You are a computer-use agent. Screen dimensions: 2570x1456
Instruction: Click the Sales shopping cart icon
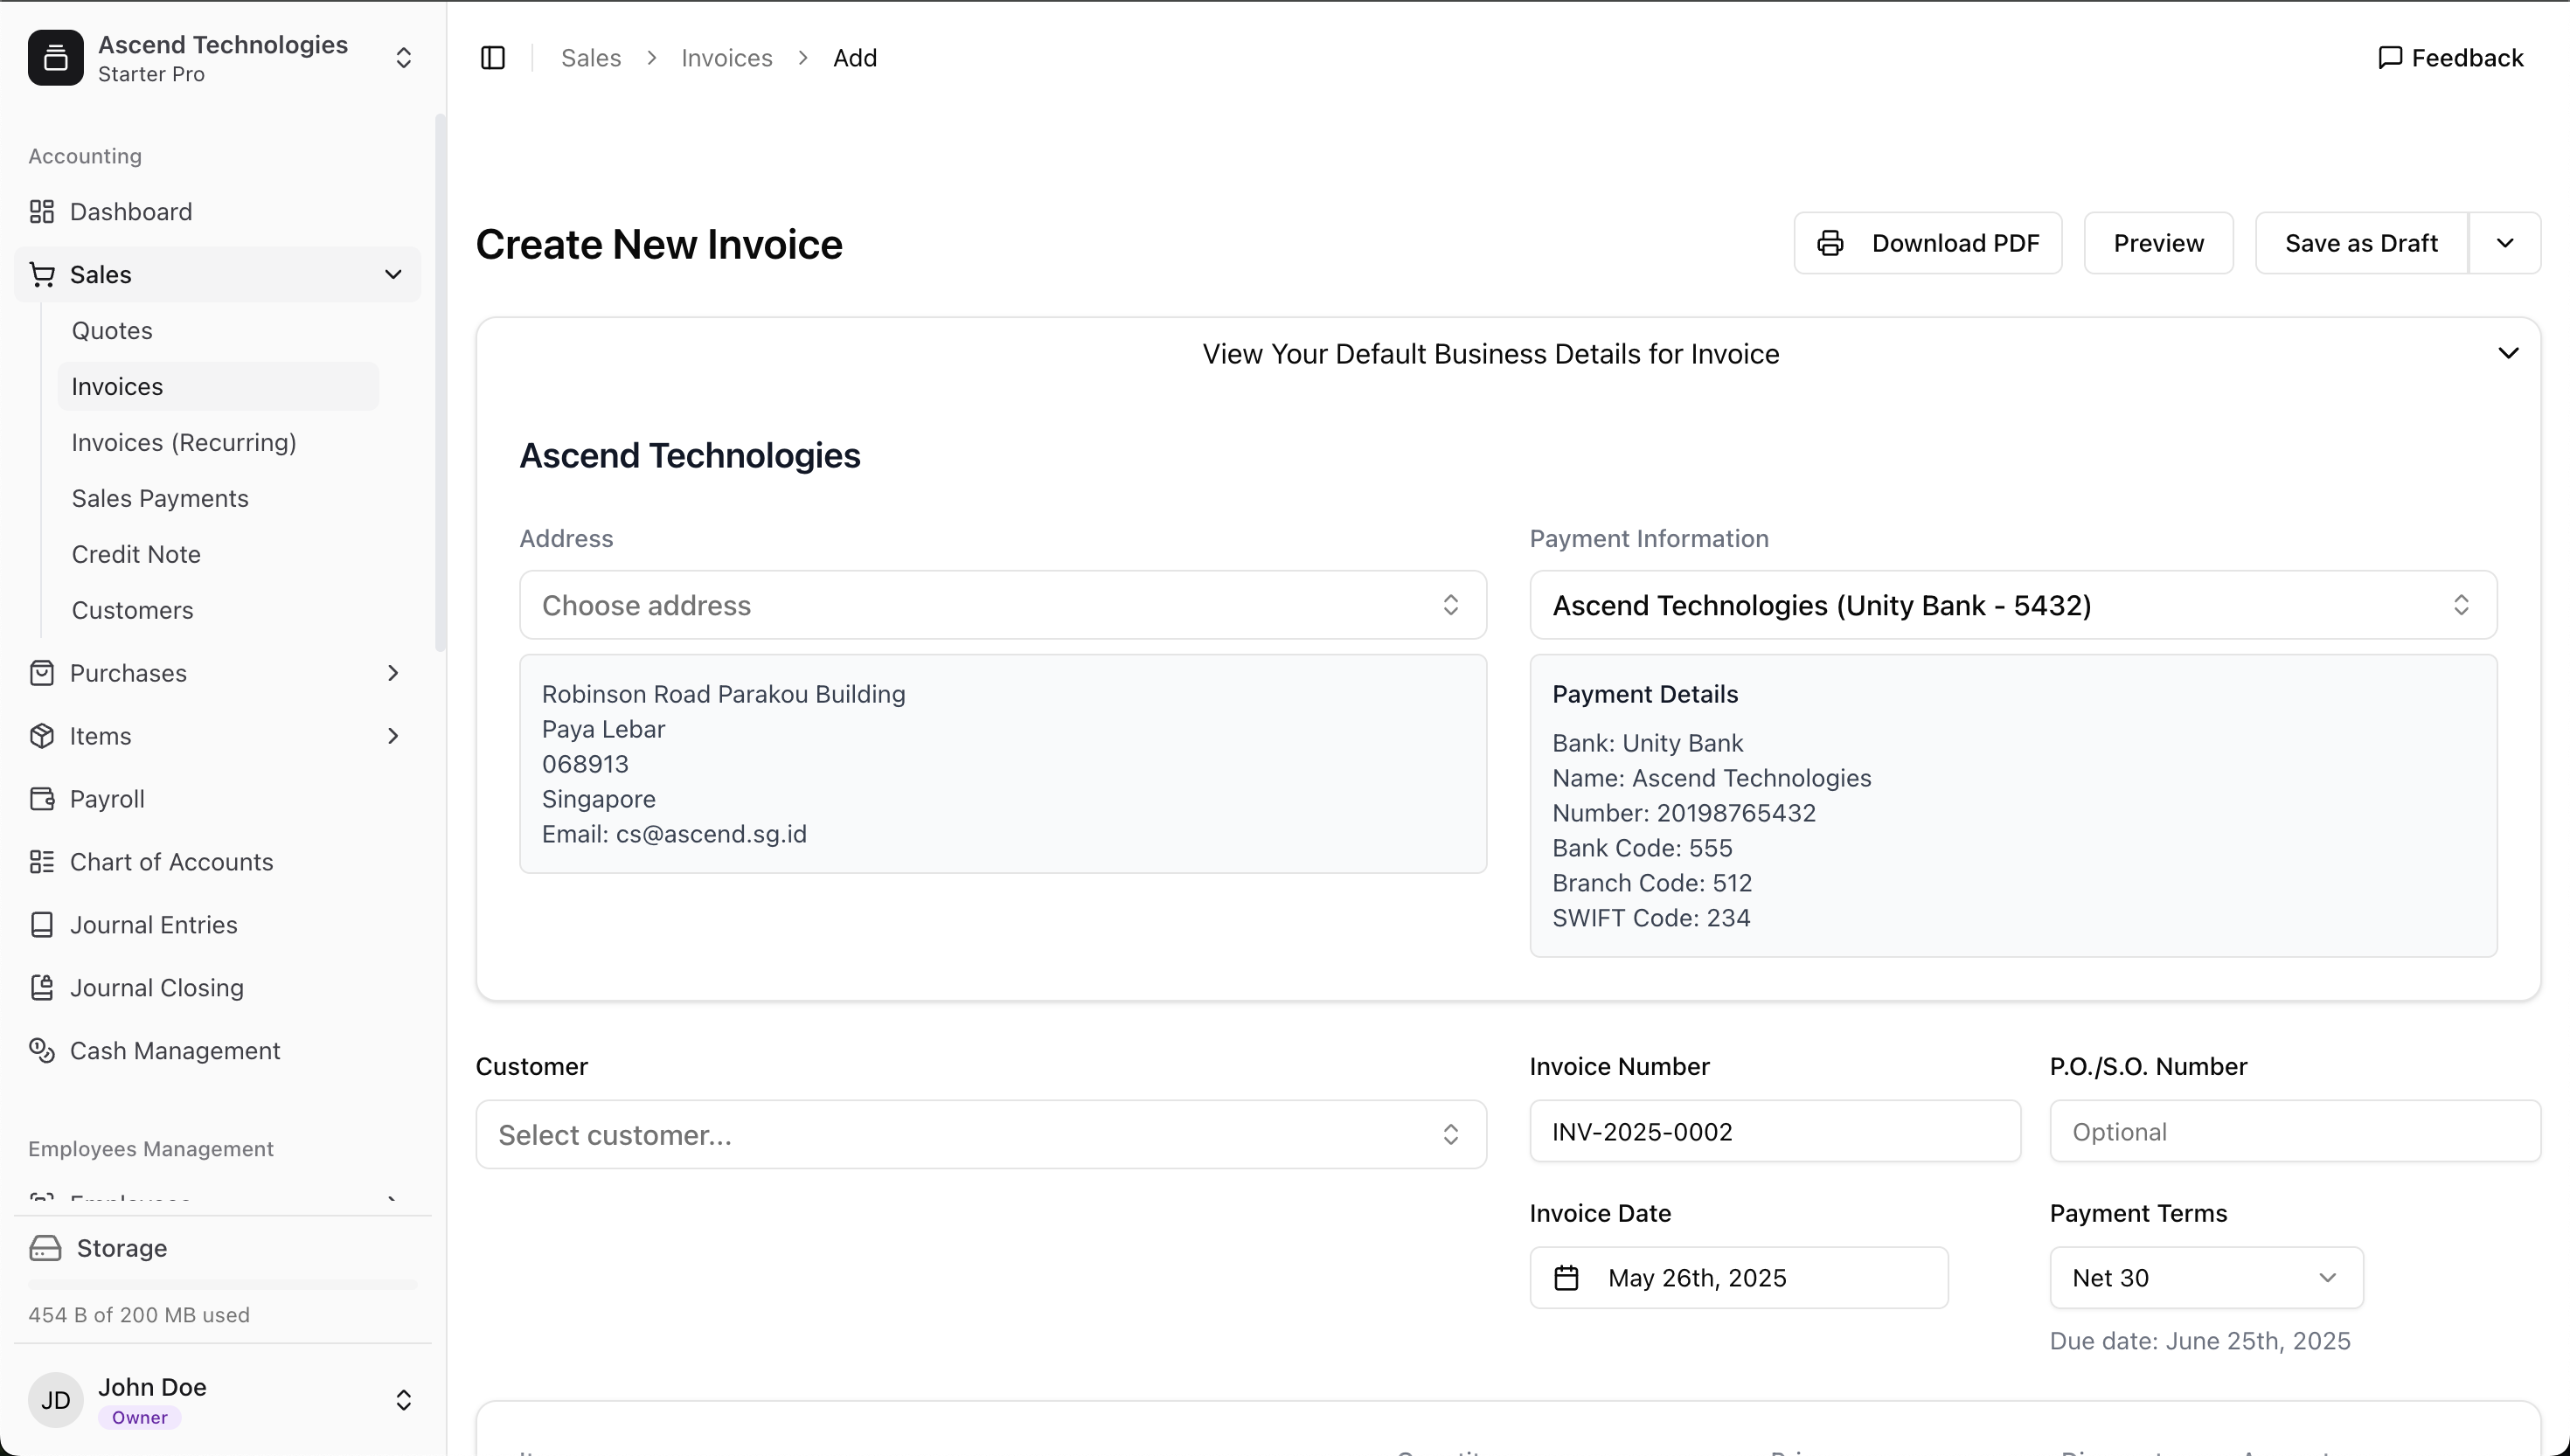coord(42,274)
